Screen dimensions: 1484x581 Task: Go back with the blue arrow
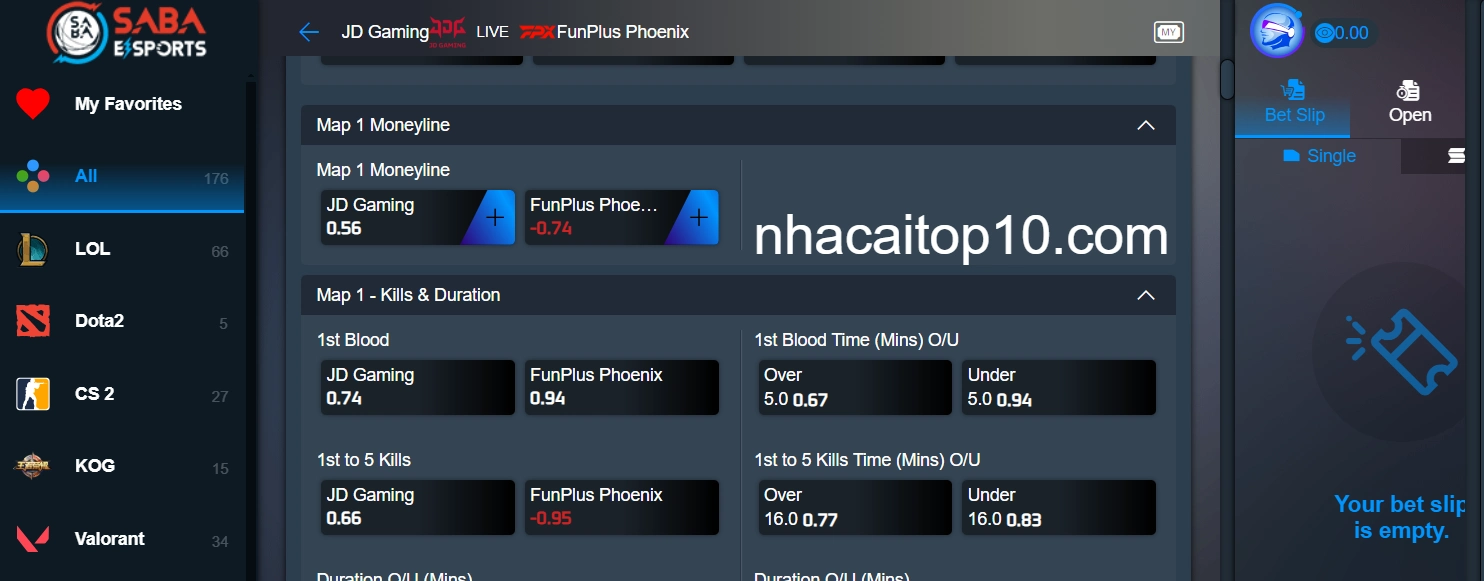[308, 32]
